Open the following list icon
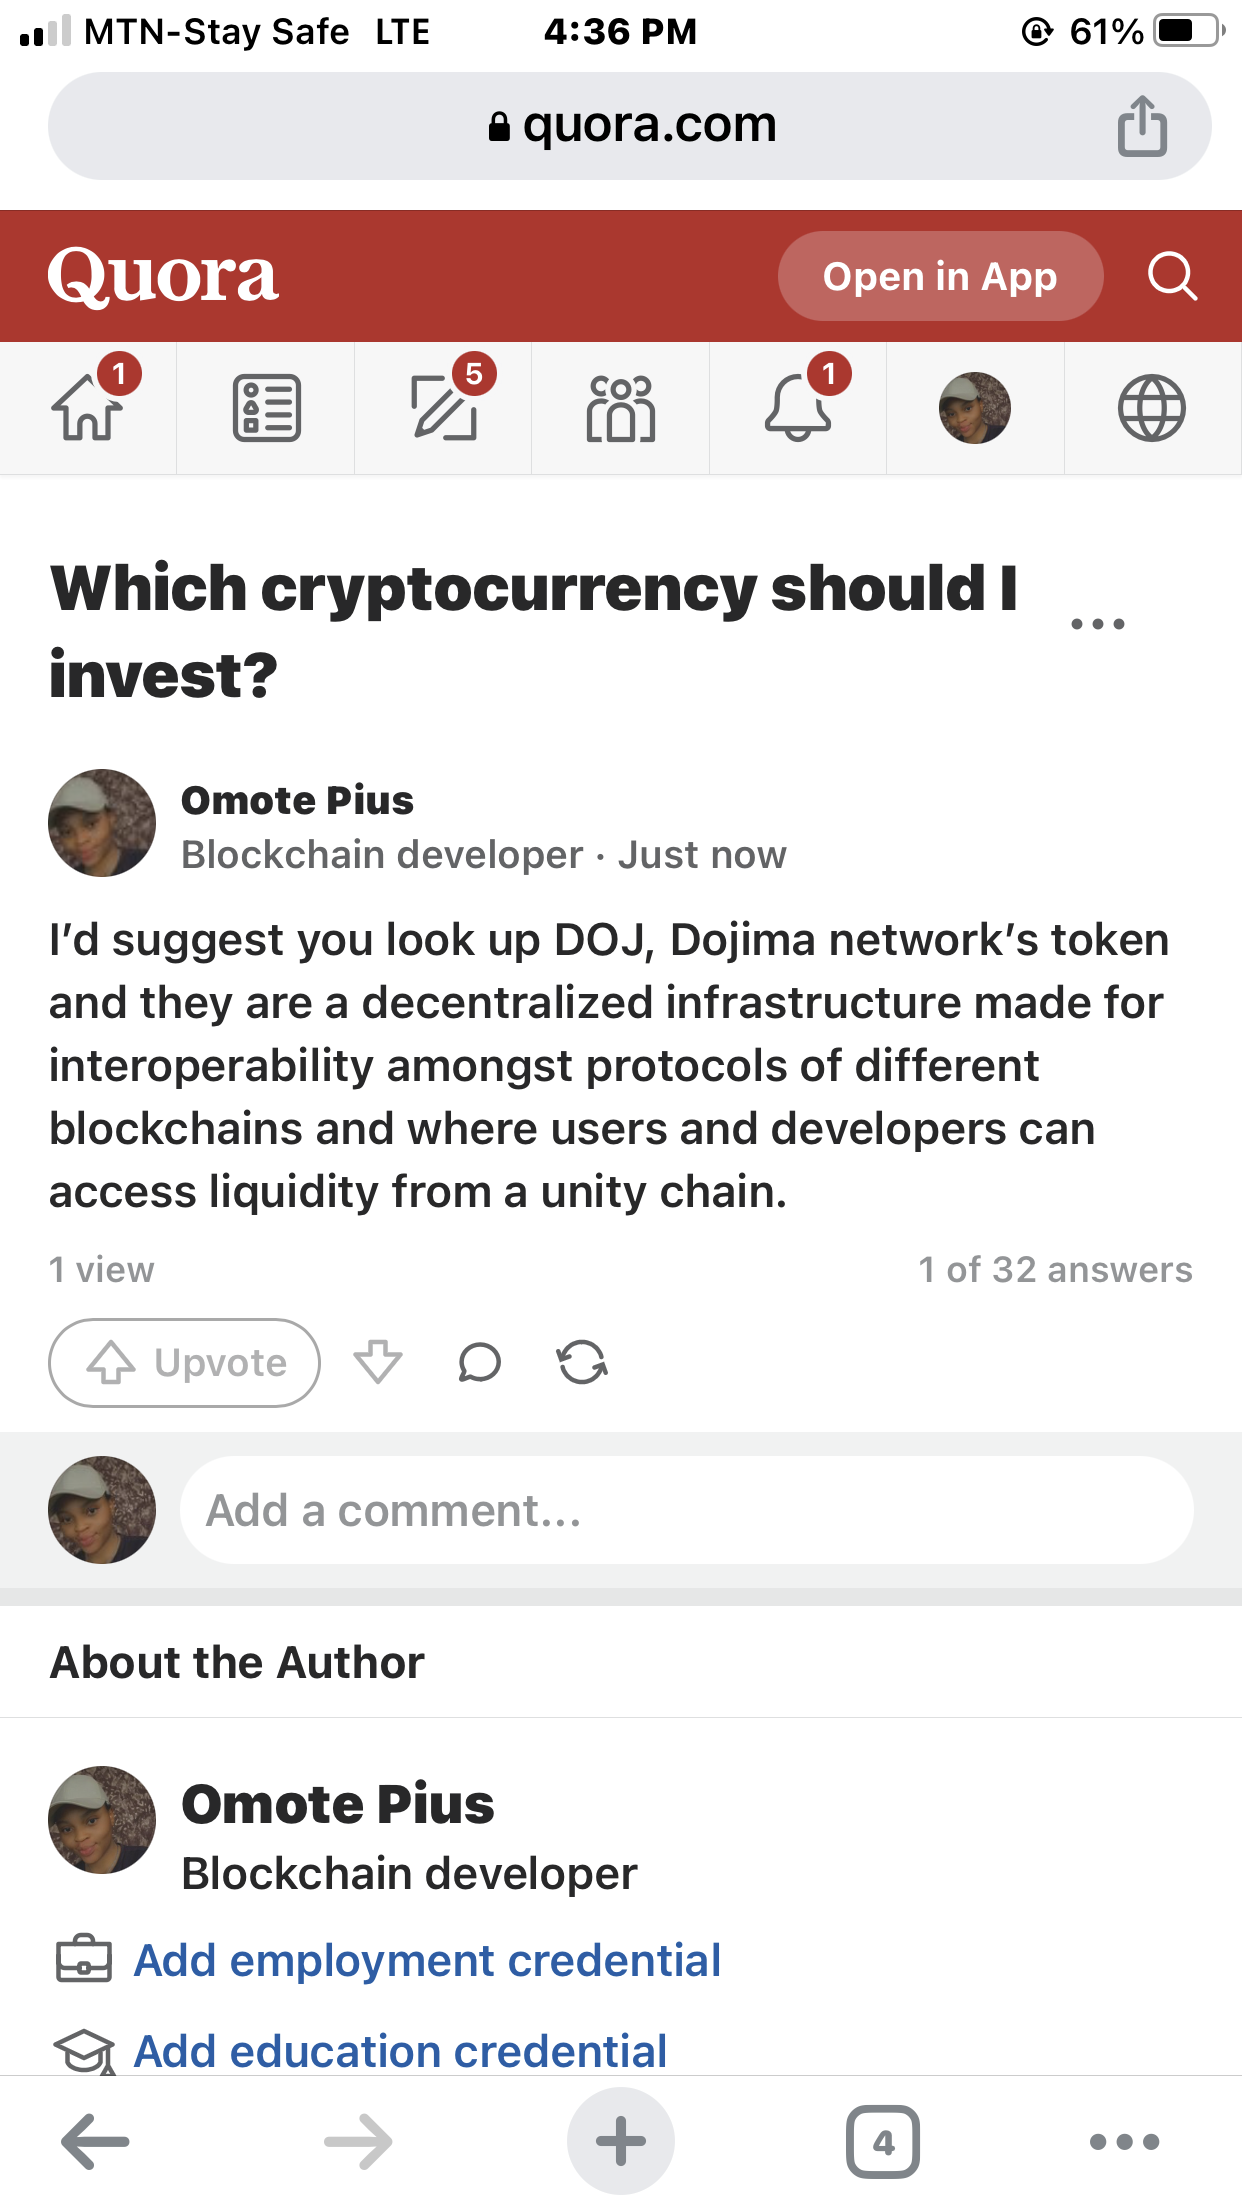The height and width of the screenshot is (2208, 1242). click(x=266, y=407)
